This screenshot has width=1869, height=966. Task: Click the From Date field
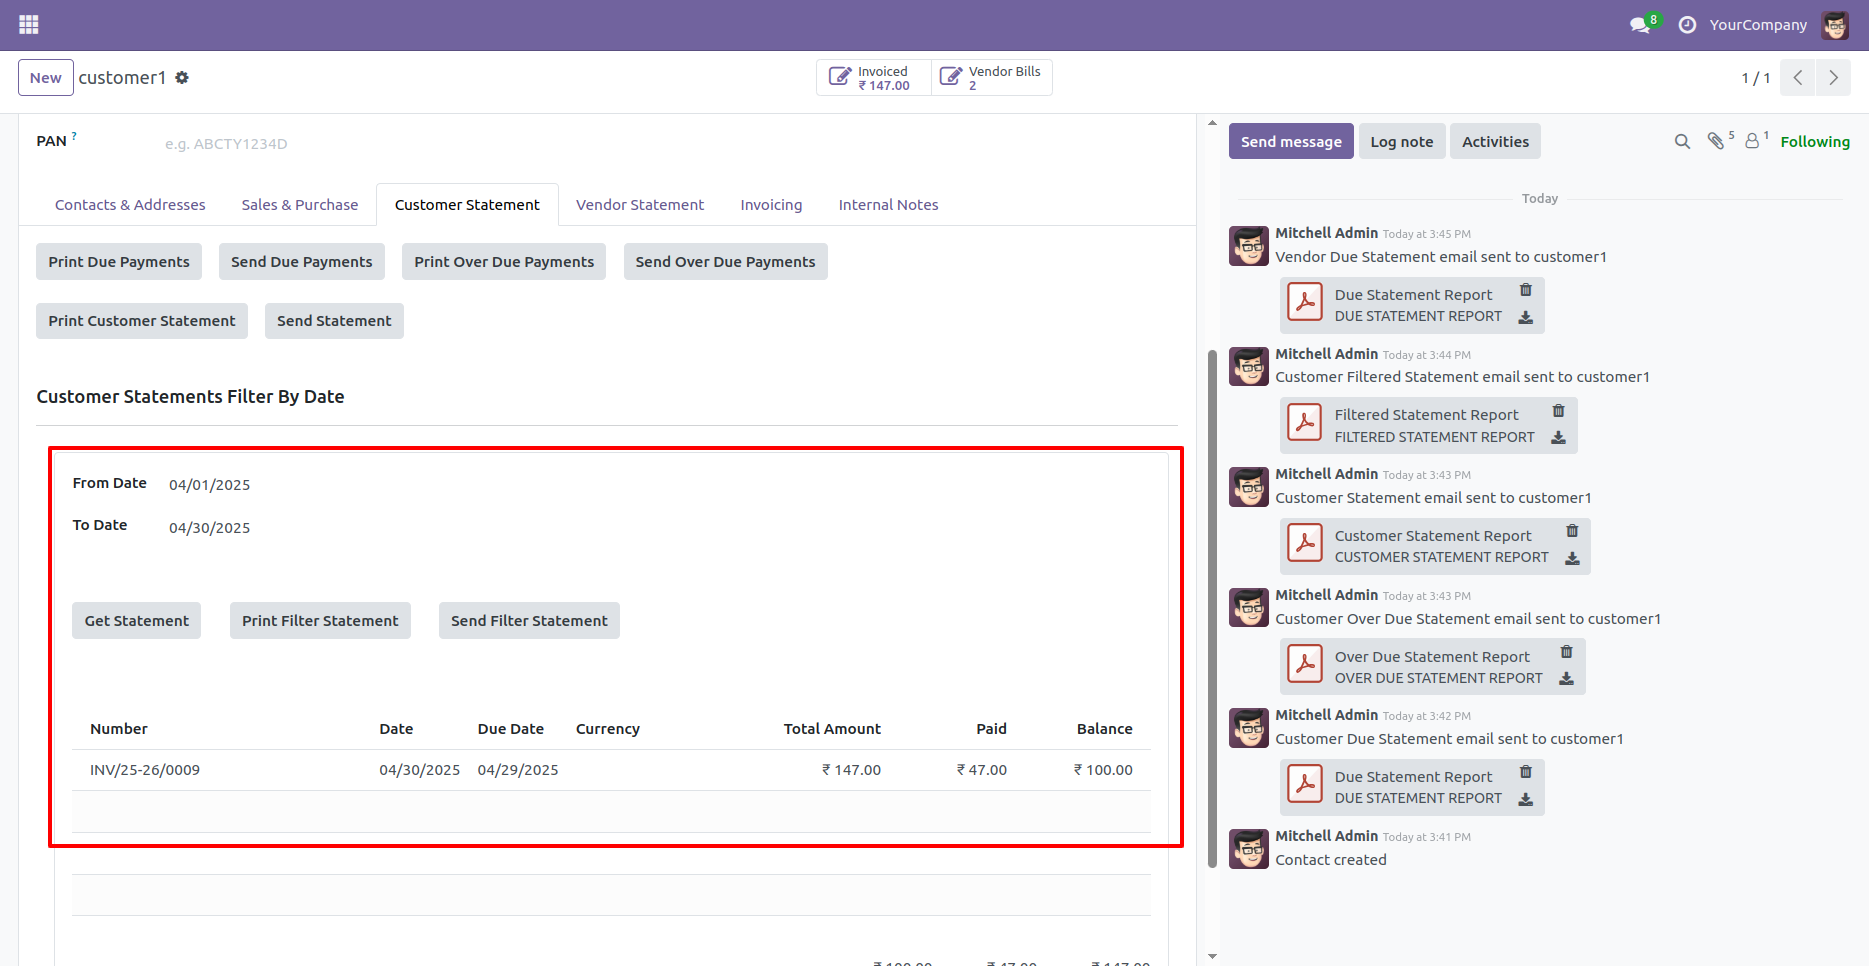point(209,484)
